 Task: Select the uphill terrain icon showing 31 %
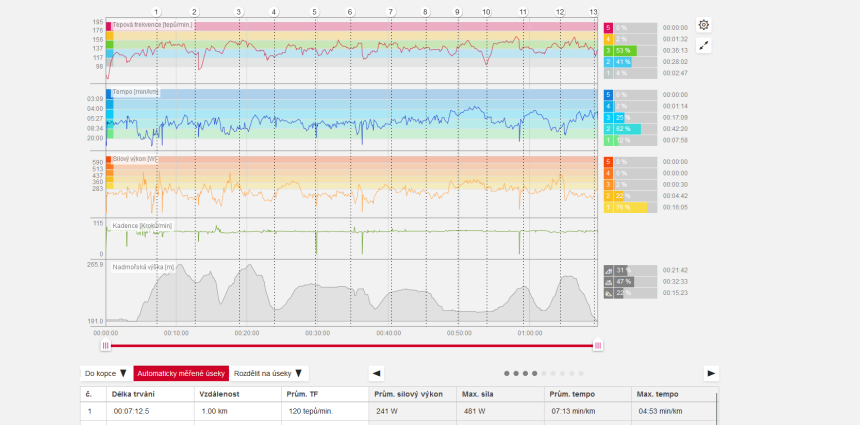608,270
